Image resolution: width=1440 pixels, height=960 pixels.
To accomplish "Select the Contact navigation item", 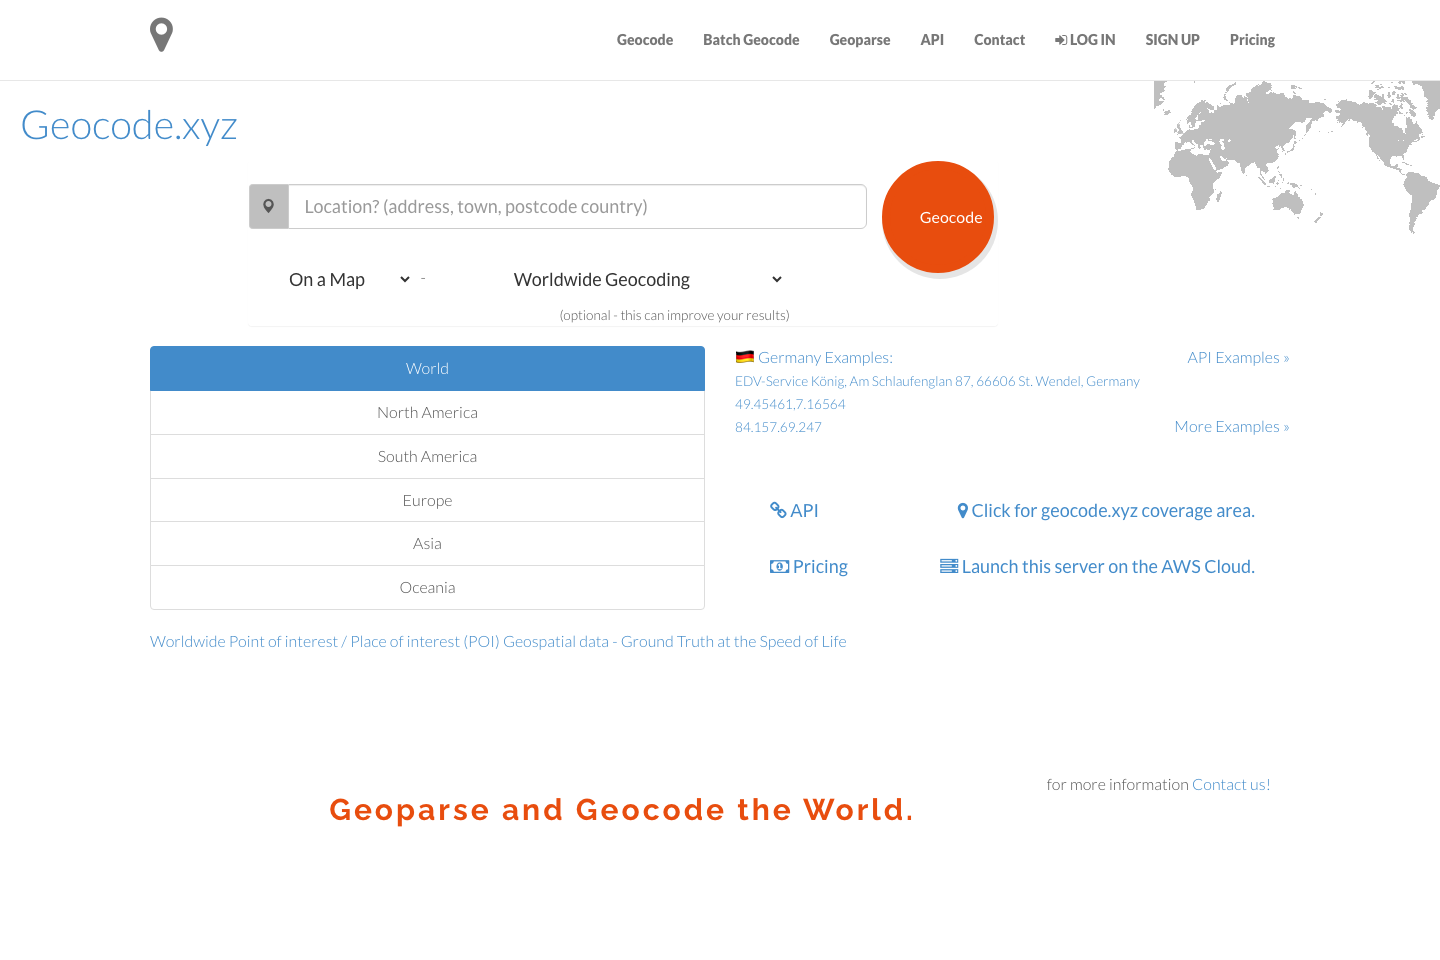I will pos(999,40).
